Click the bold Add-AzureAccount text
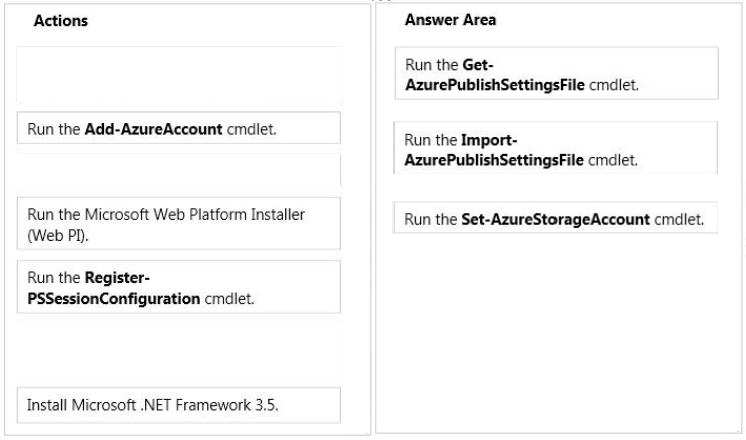 pos(153,129)
